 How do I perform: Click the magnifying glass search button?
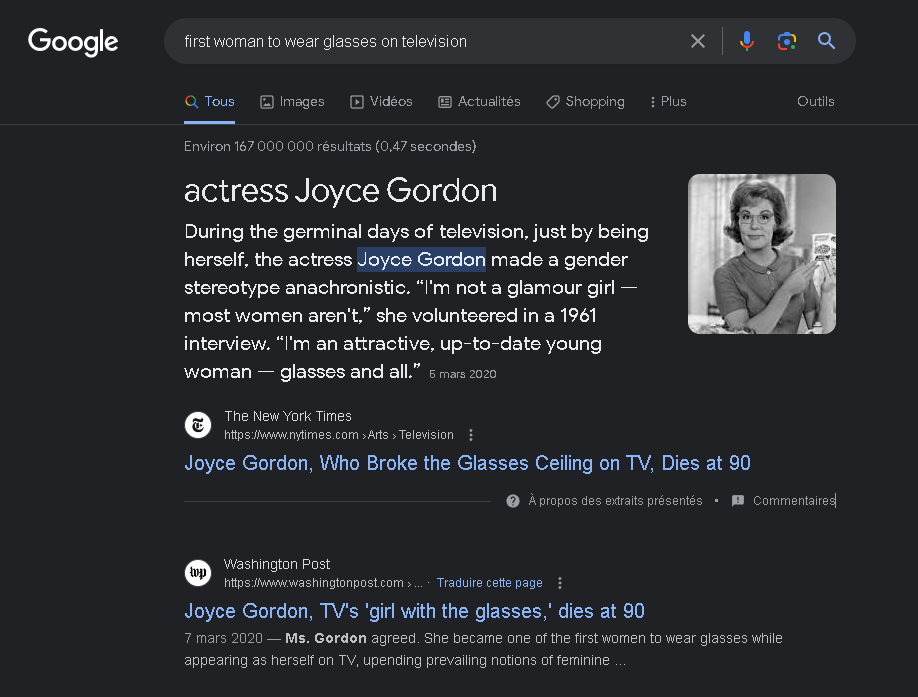pyautogui.click(x=826, y=41)
